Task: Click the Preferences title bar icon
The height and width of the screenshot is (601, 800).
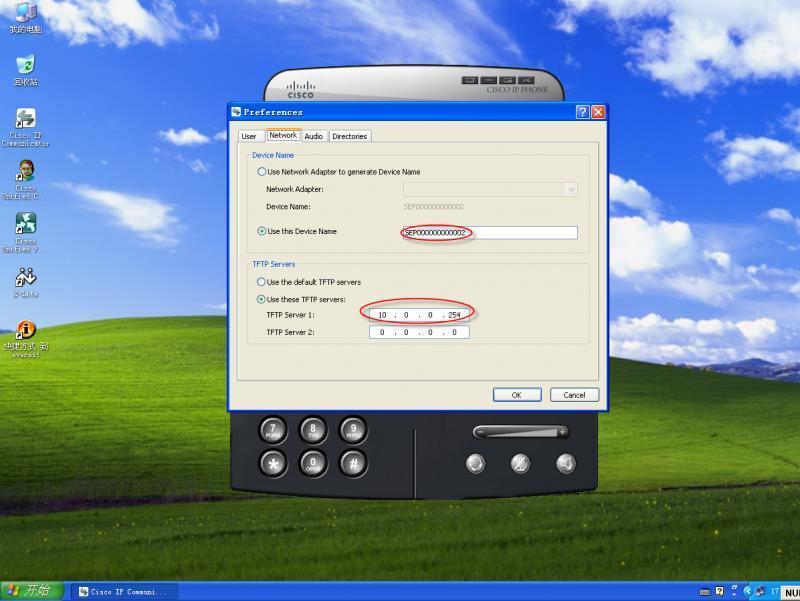Action: [236, 112]
